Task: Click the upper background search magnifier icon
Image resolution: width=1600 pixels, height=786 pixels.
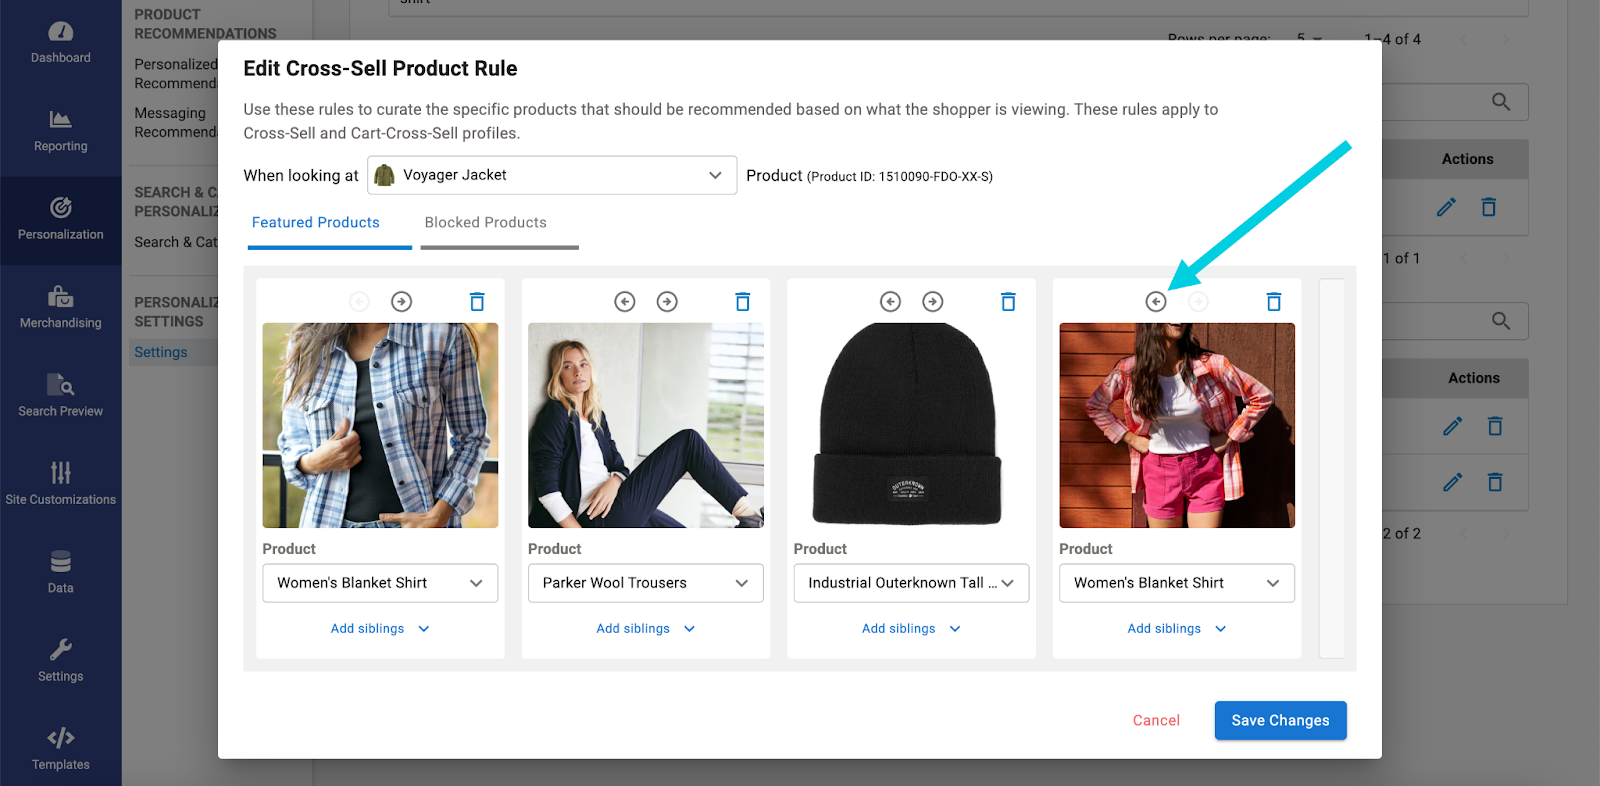Action: [1500, 101]
